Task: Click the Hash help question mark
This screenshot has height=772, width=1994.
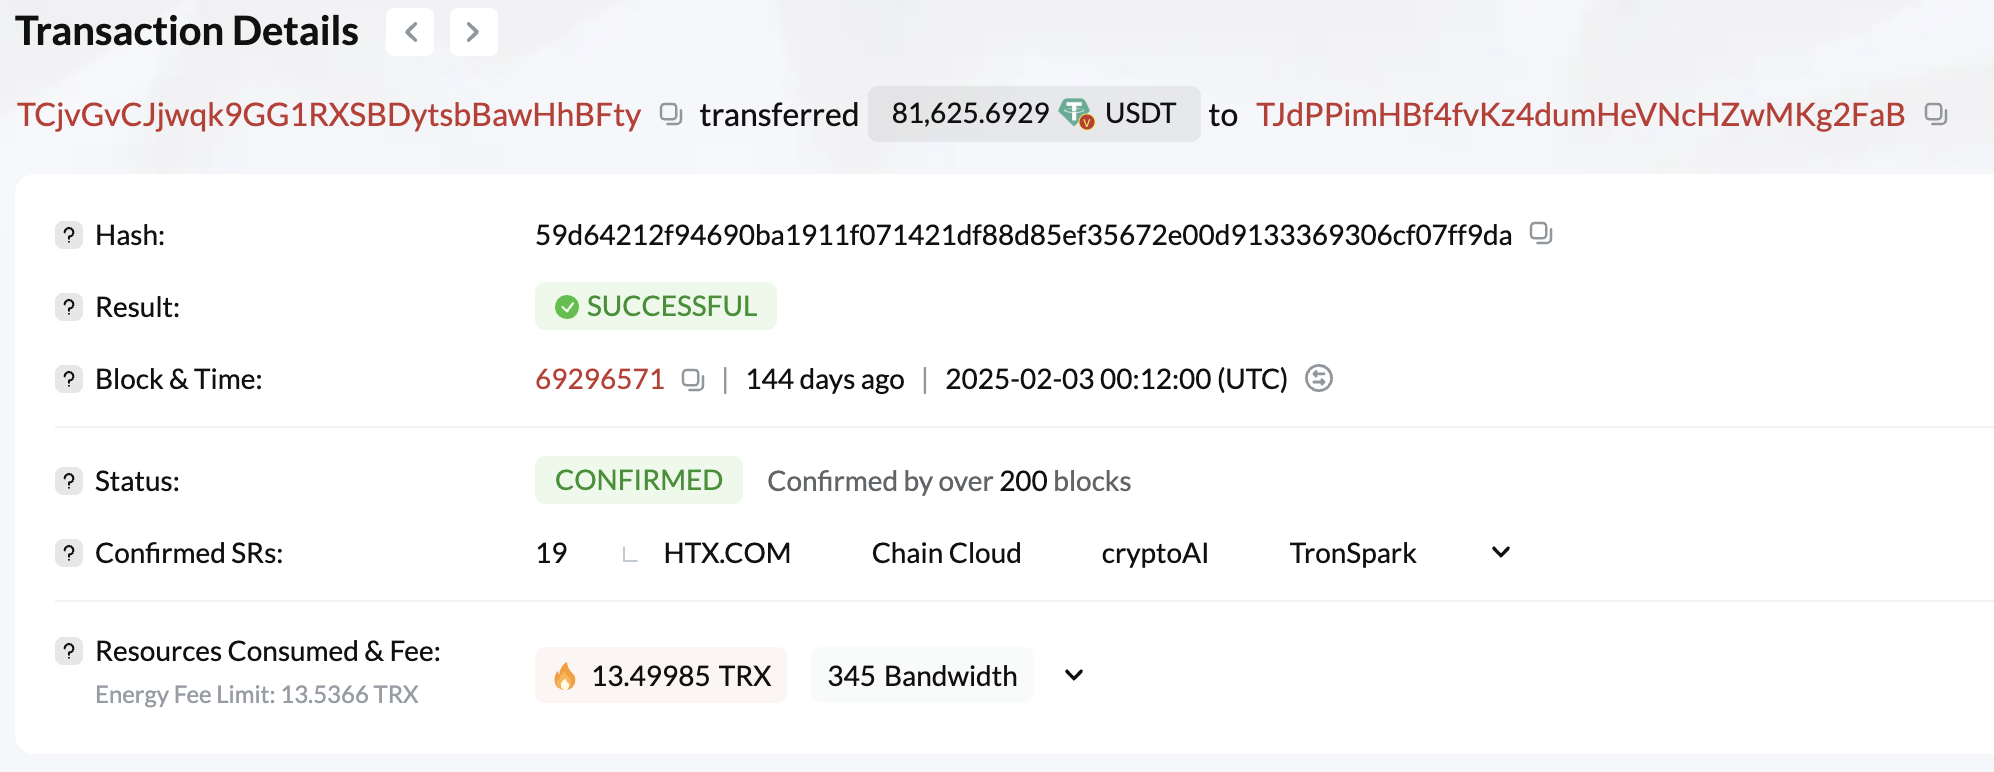Action: (x=68, y=235)
